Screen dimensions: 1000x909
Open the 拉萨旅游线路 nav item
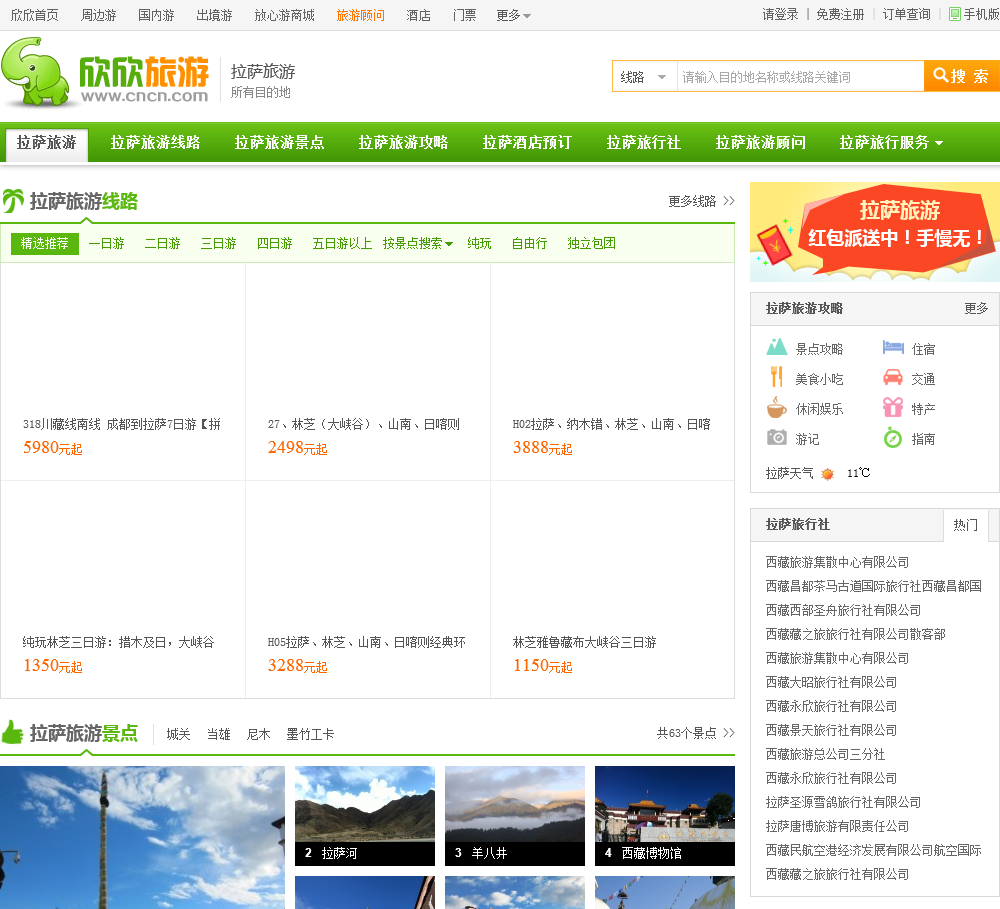[x=155, y=142]
